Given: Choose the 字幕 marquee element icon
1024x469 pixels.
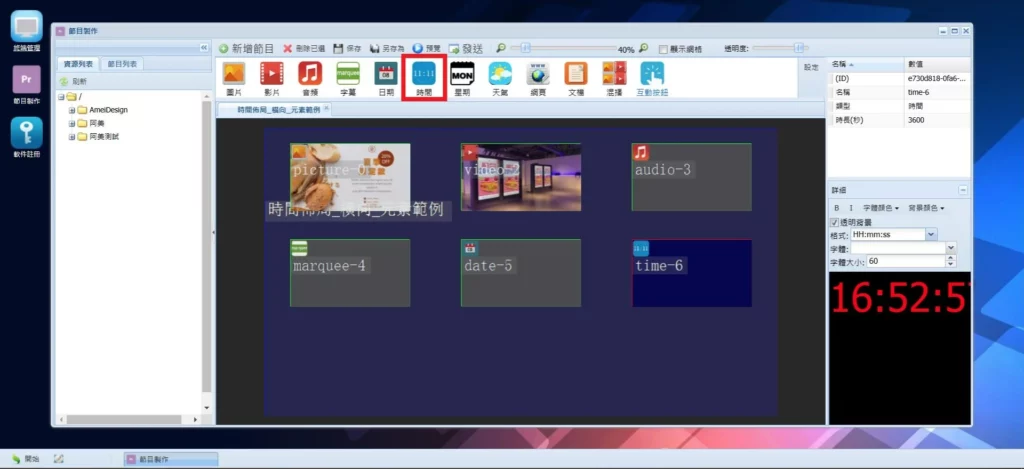Looking at the screenshot, I should pyautogui.click(x=347, y=76).
